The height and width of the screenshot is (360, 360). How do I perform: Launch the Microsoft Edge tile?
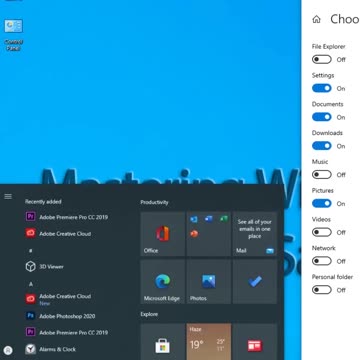pos(163,282)
